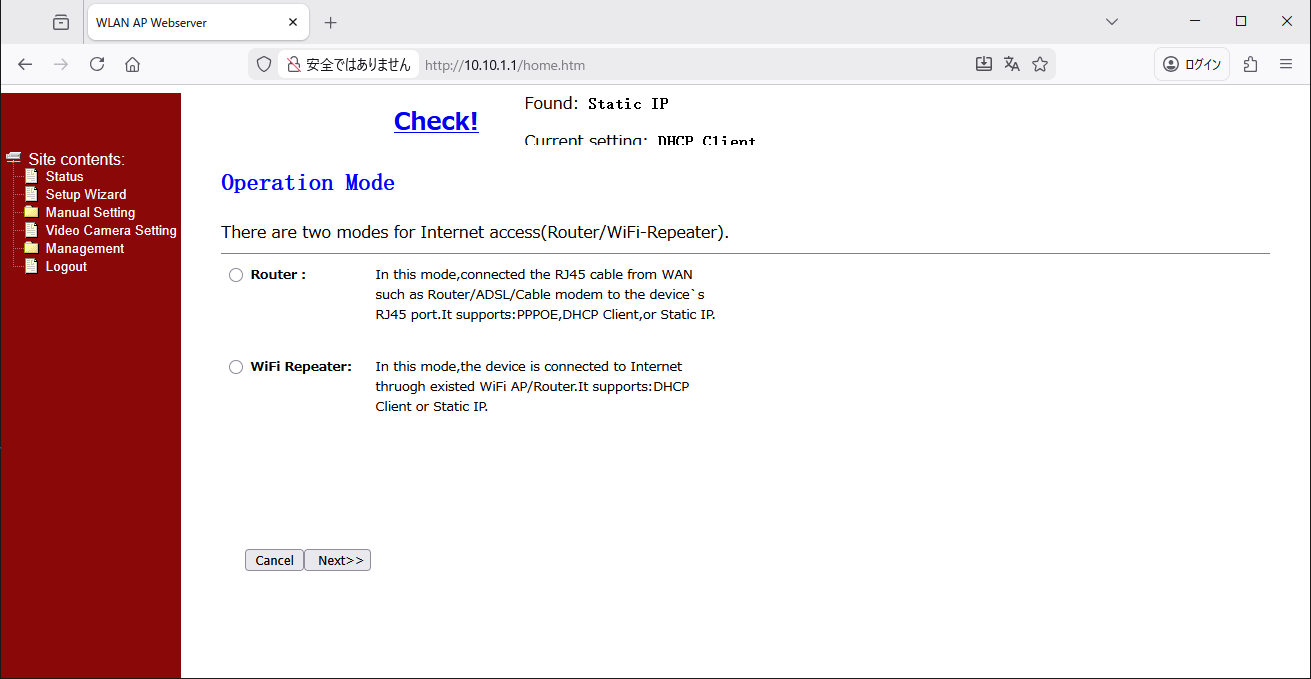Expand the Management folder
The width and height of the screenshot is (1311, 679).
tap(85, 248)
